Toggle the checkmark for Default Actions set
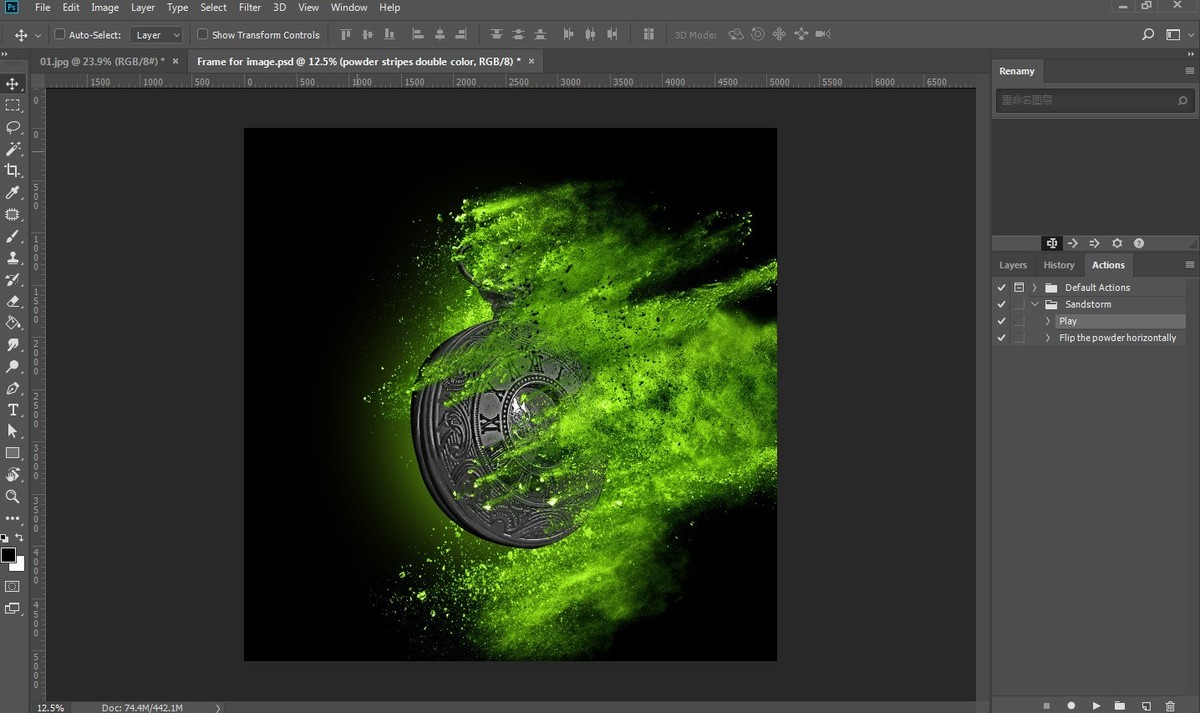The height and width of the screenshot is (713, 1200). coord(1001,288)
